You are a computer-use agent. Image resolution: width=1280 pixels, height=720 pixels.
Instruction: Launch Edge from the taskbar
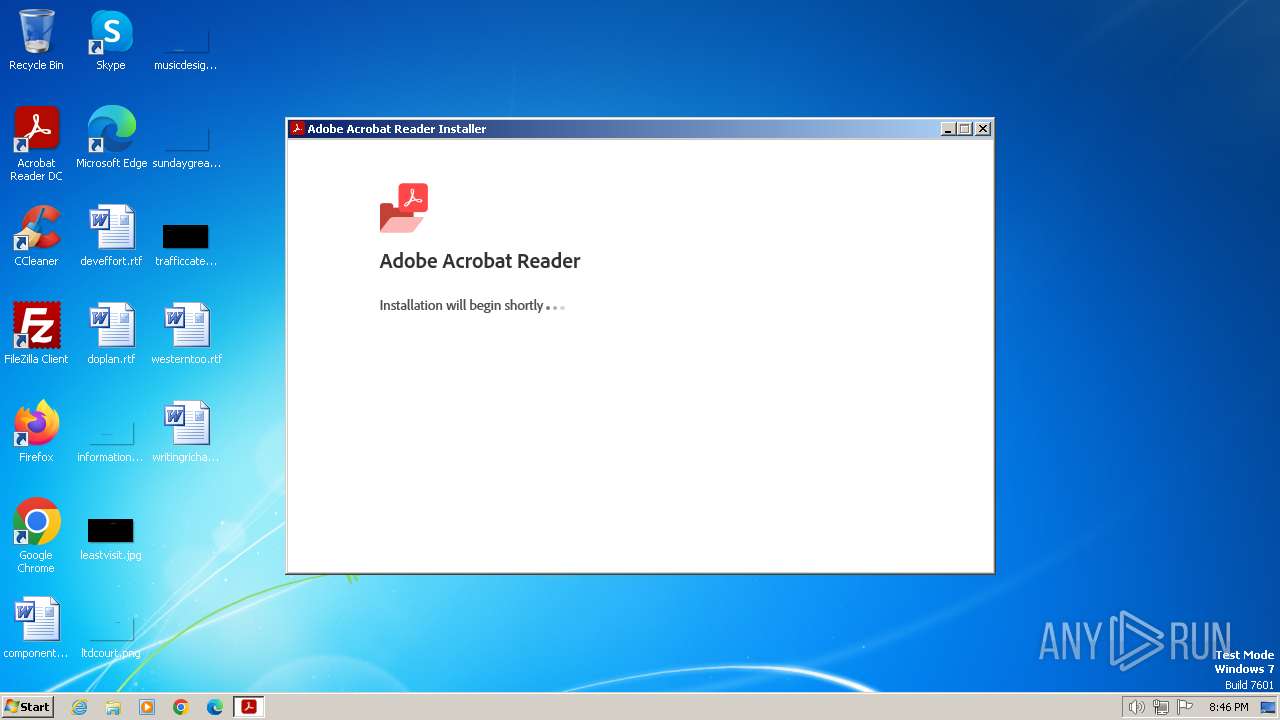pos(215,707)
